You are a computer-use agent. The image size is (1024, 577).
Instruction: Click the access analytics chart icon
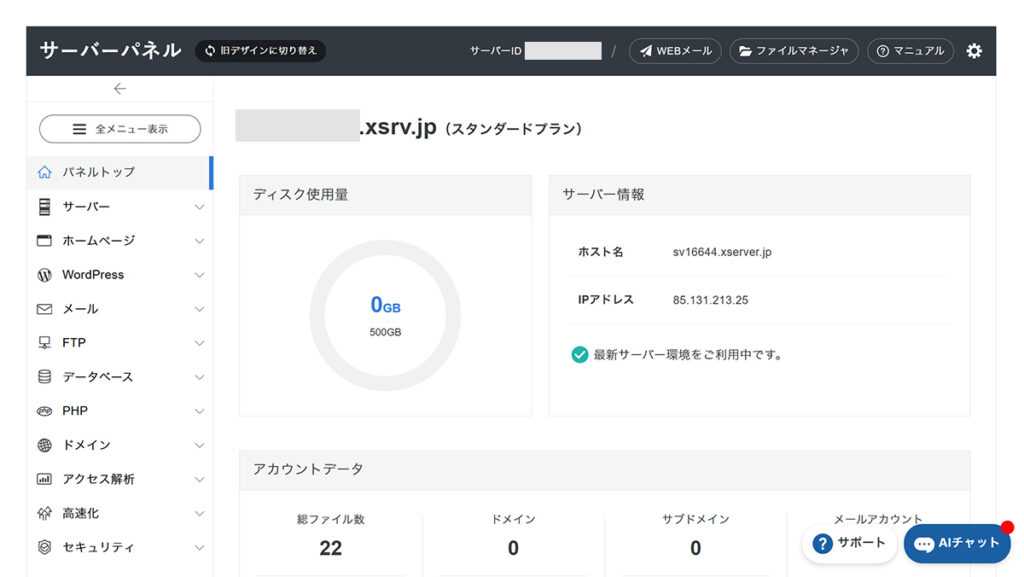click(44, 479)
